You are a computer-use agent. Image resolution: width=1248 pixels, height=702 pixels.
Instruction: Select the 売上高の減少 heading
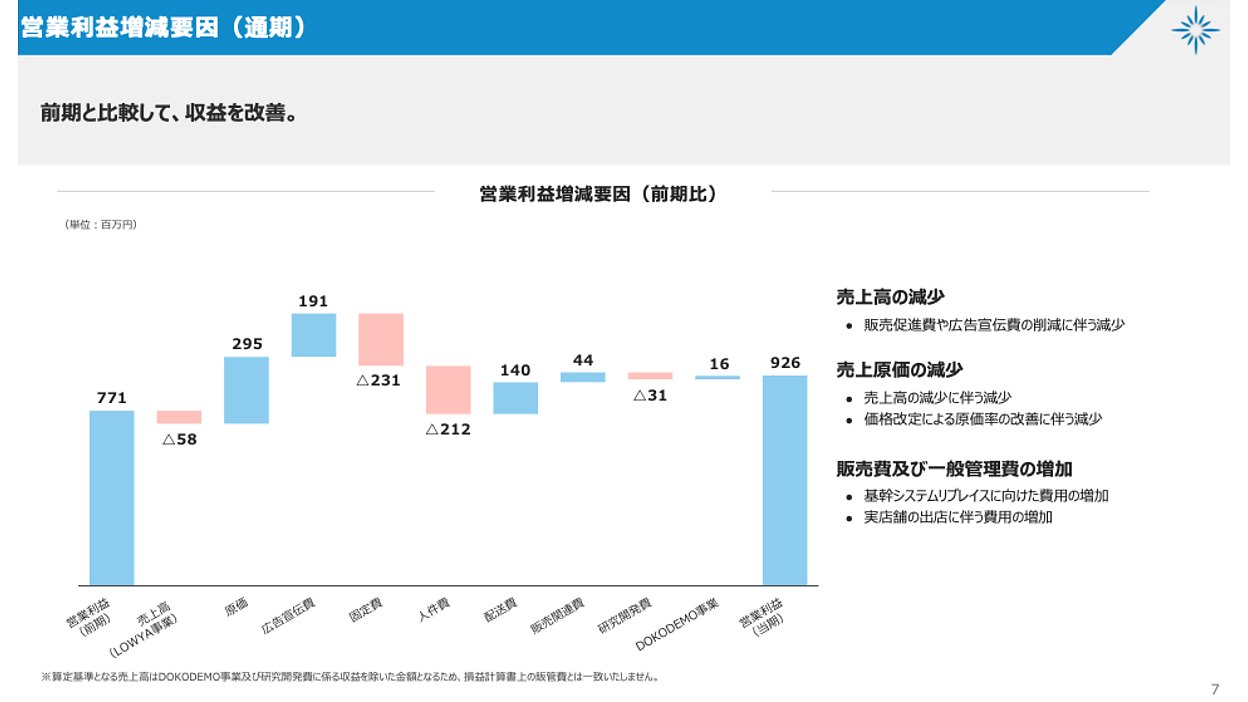[890, 297]
